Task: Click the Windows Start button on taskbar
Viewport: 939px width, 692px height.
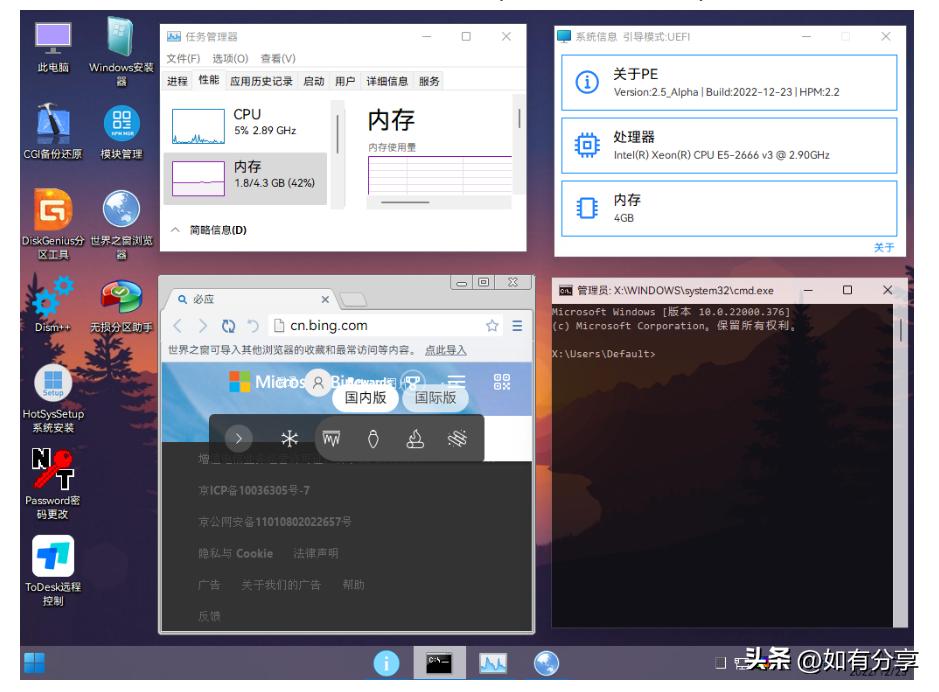Action: (34, 663)
